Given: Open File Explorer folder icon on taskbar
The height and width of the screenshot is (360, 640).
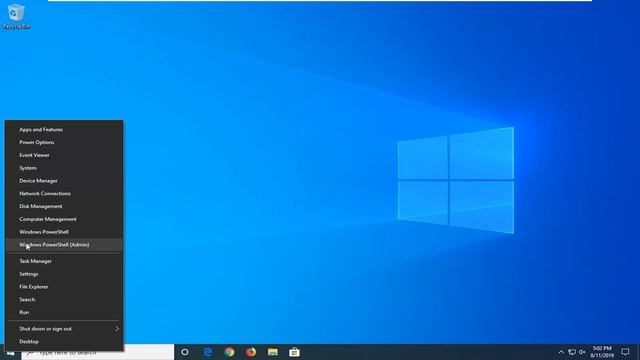Looking at the screenshot, I should point(273,352).
